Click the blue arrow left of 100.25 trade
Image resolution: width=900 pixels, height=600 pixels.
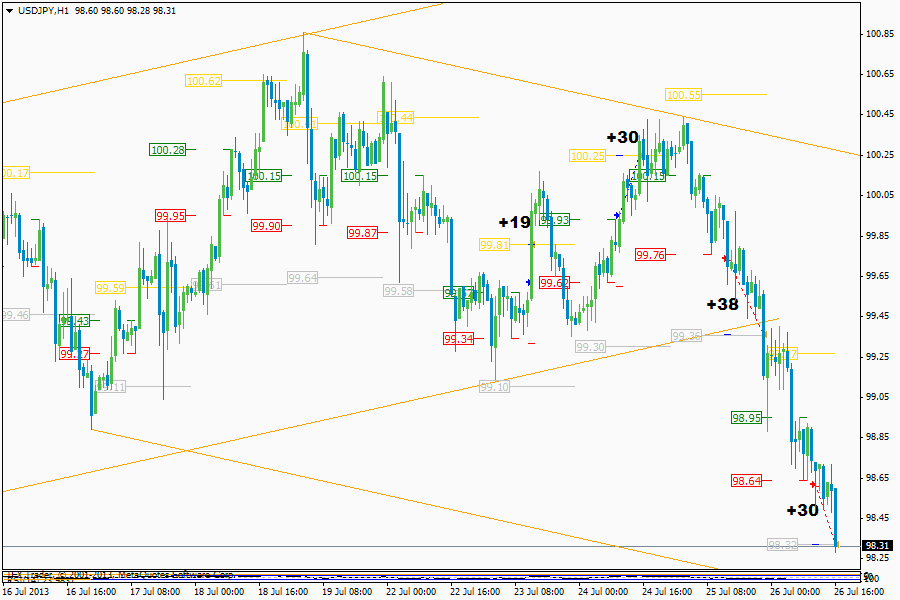617,216
